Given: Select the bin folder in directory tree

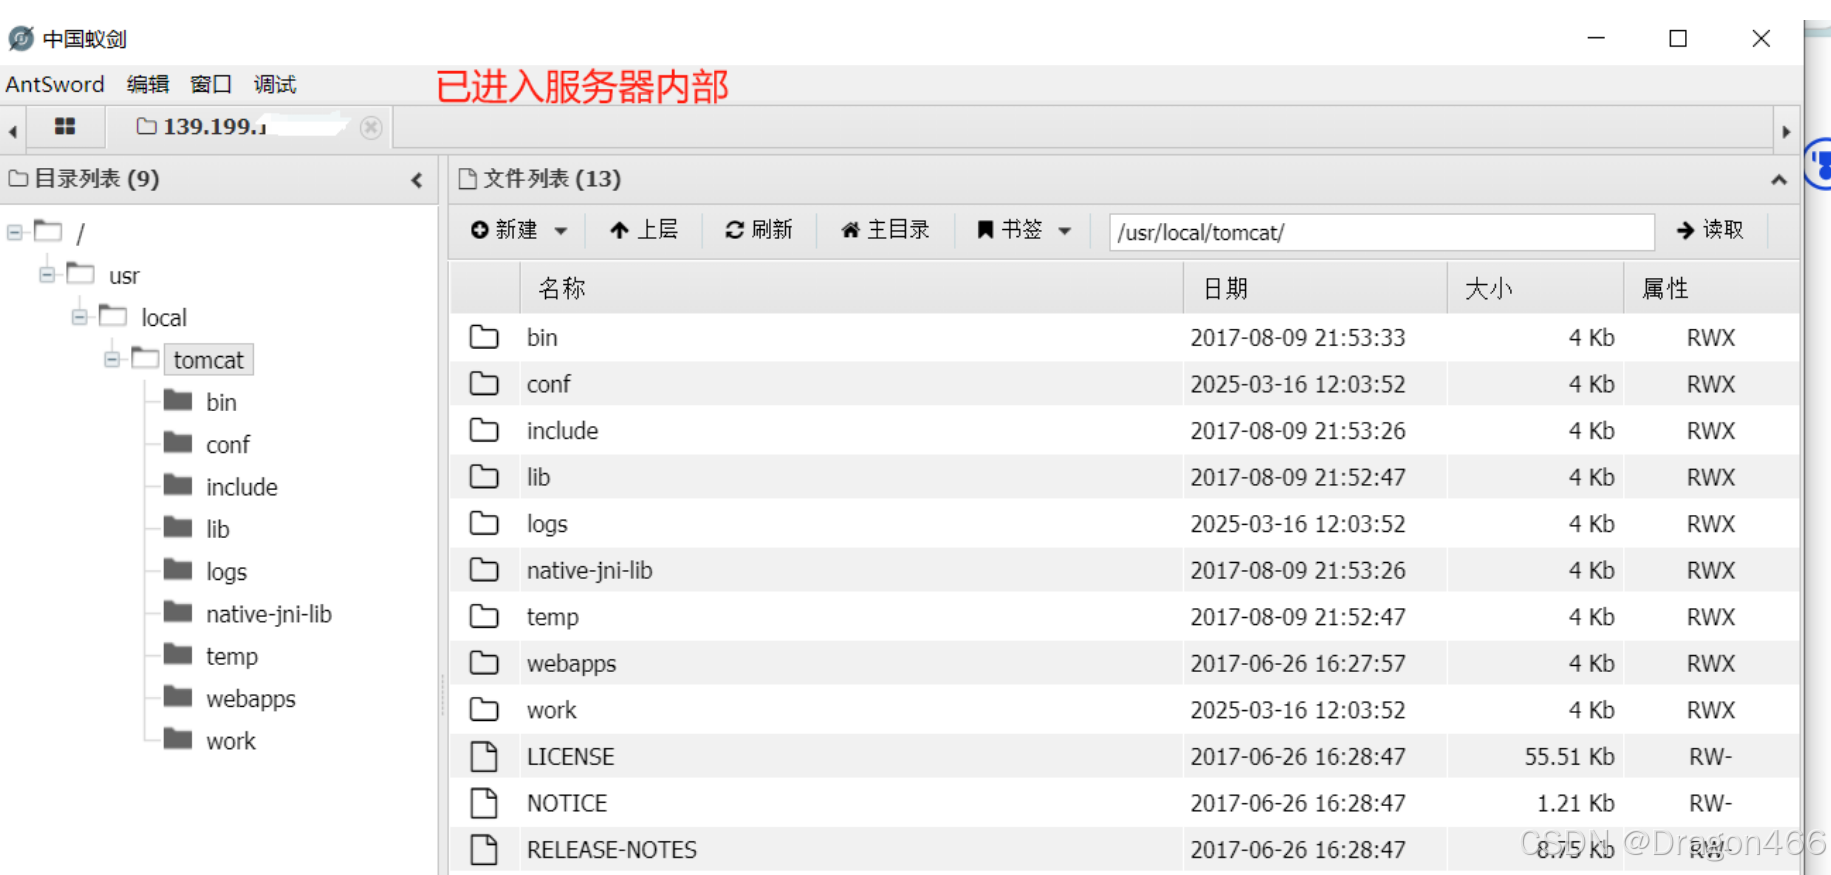Looking at the screenshot, I should coord(221,403).
